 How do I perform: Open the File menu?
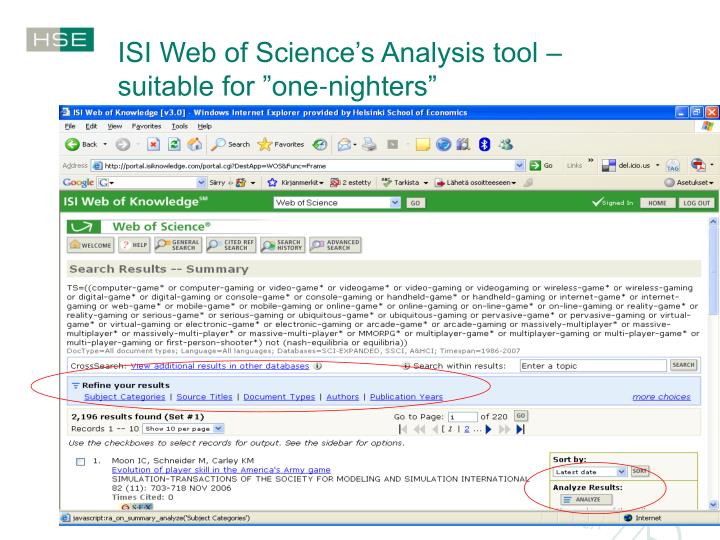pyautogui.click(x=70, y=126)
